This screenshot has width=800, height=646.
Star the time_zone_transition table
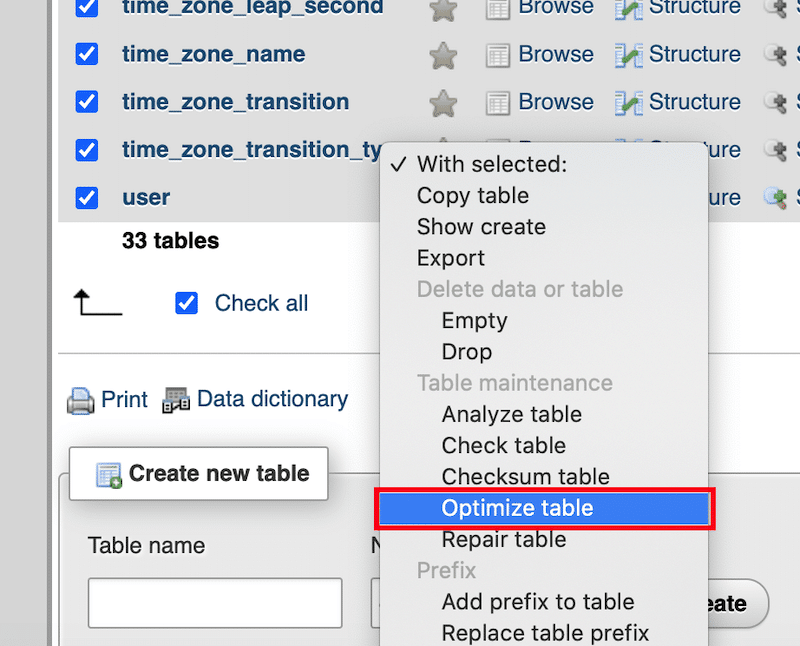(x=443, y=102)
